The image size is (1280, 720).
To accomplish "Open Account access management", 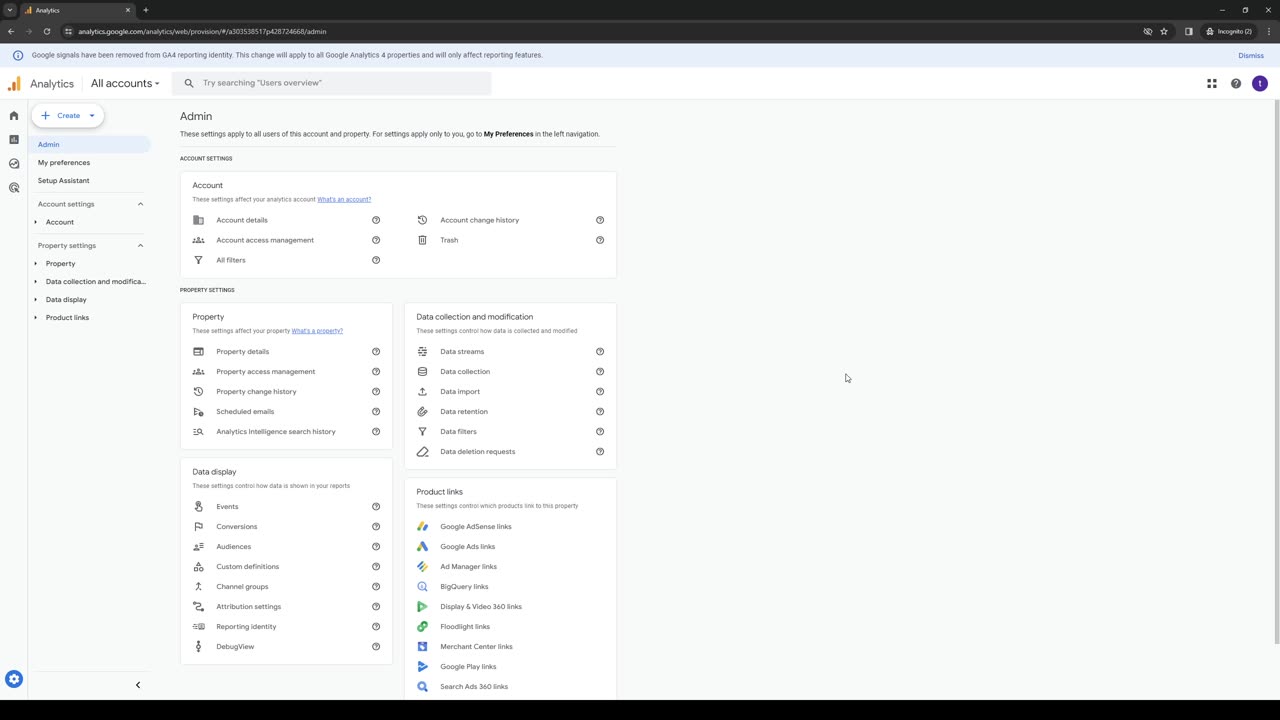I will pyautogui.click(x=265, y=240).
